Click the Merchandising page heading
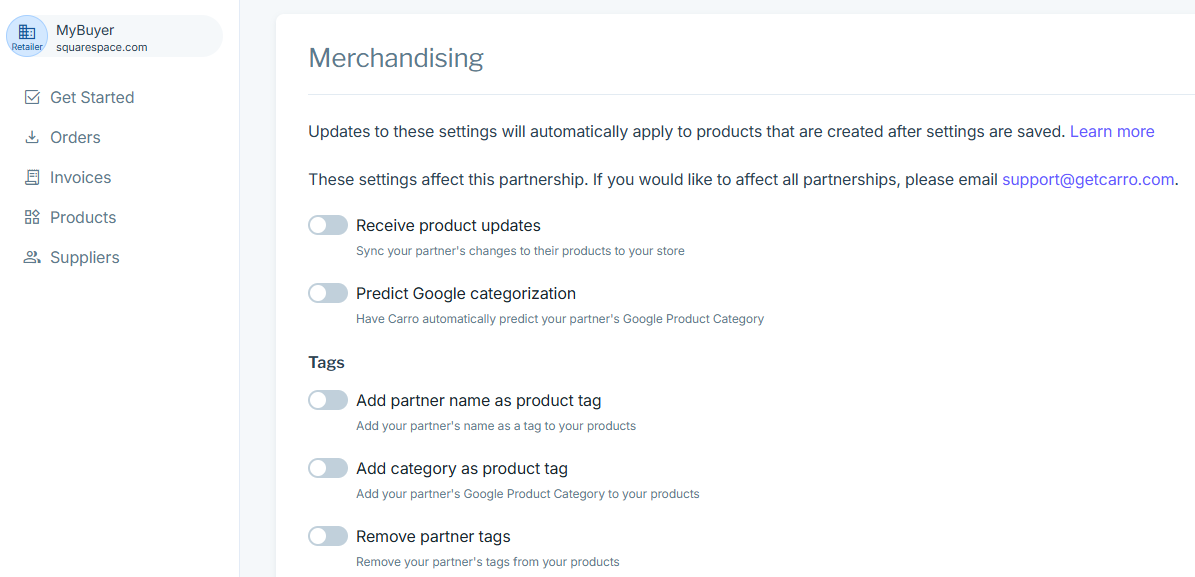This screenshot has width=1195, height=577. click(x=396, y=58)
